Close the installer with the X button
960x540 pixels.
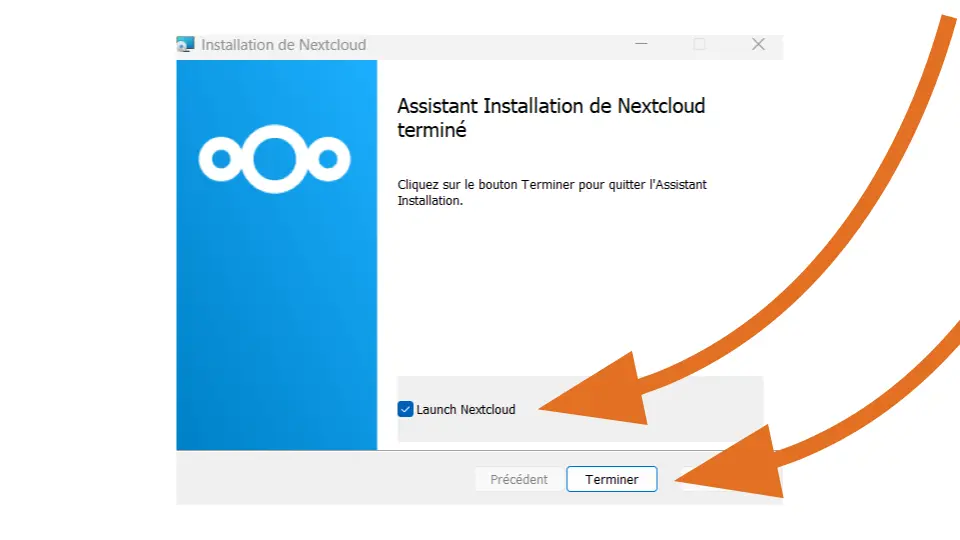(758, 45)
